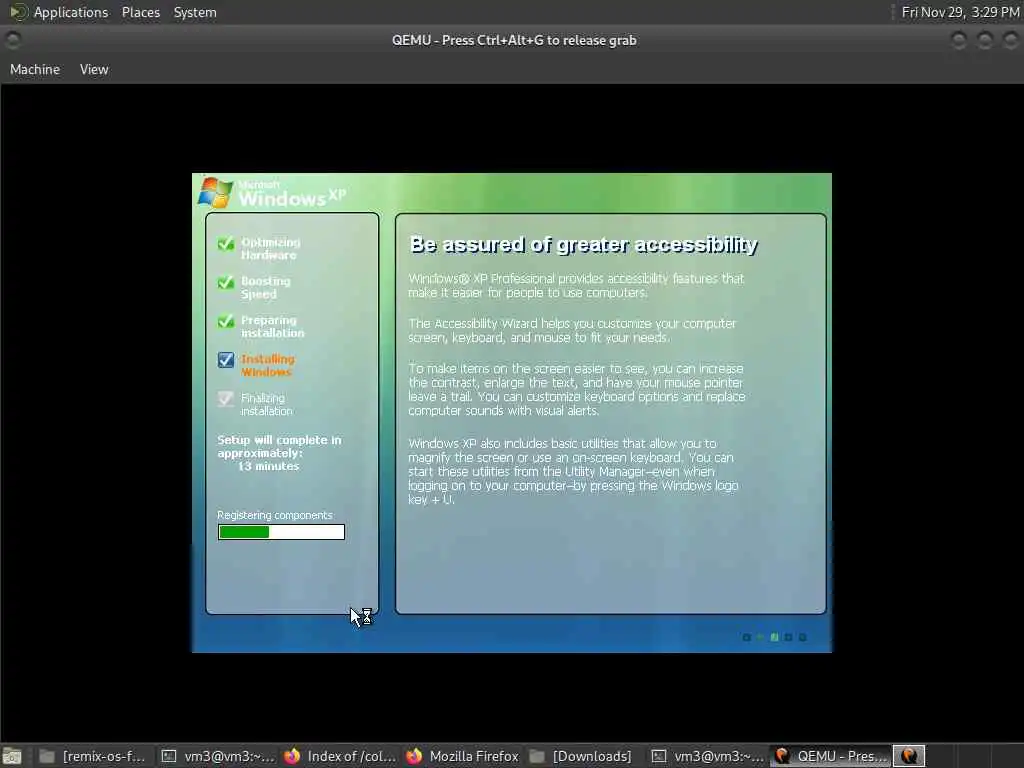Switch to the Index of /col... Firefox window
This screenshot has height=768, width=1024.
[x=340, y=756]
